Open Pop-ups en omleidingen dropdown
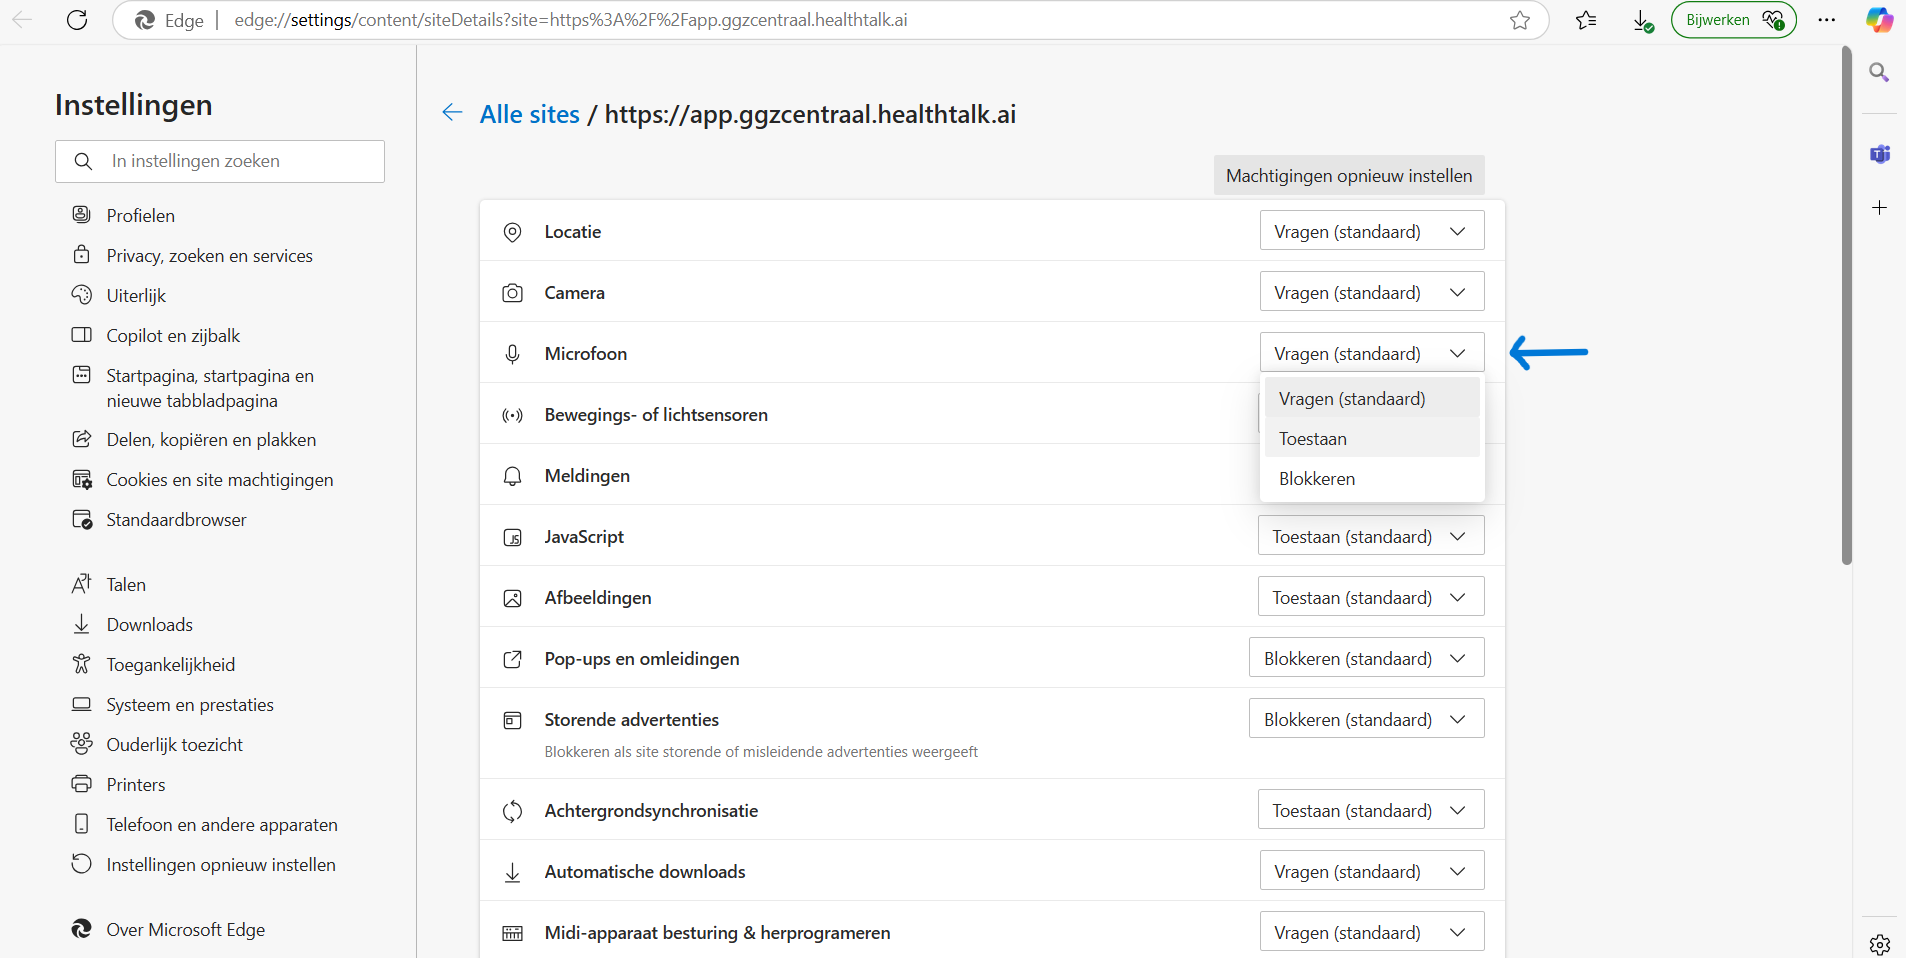This screenshot has height=958, width=1906. (1366, 659)
